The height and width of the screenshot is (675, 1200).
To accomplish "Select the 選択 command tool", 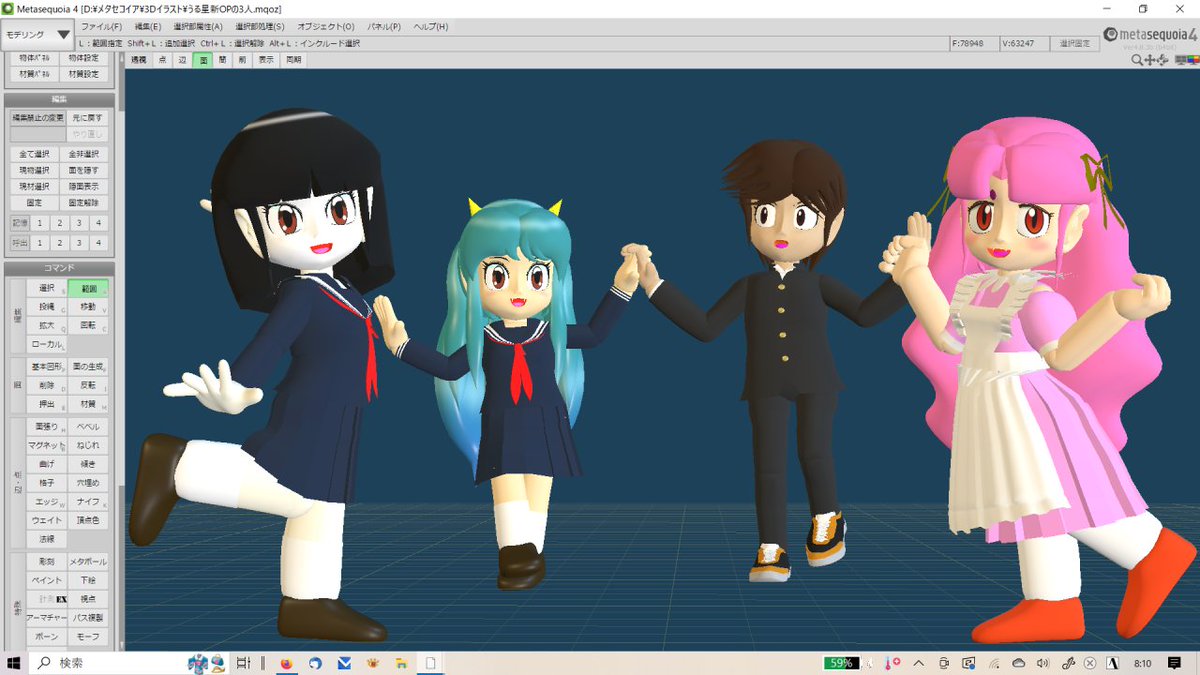I will click(x=46, y=288).
